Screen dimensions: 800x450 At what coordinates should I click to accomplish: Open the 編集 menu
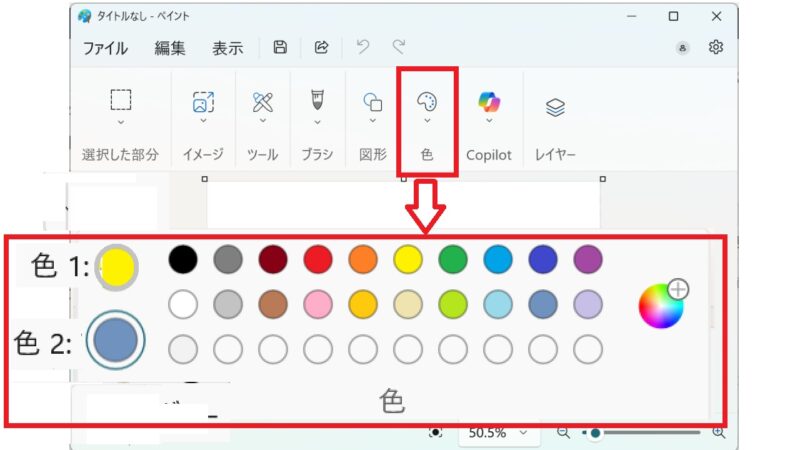[170, 48]
